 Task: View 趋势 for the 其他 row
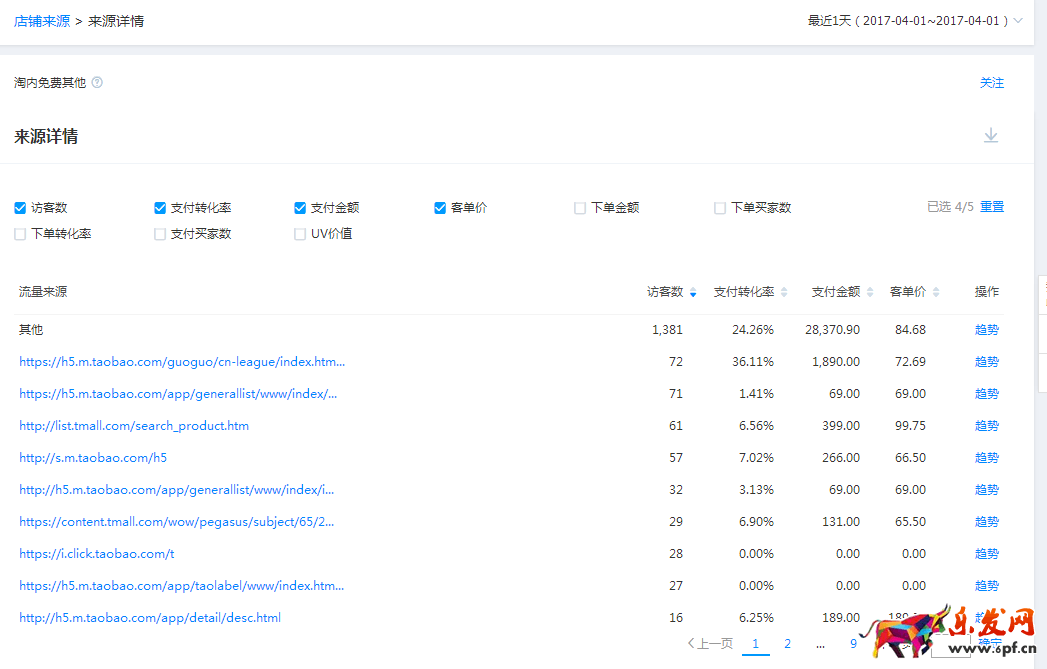[x=986, y=330]
